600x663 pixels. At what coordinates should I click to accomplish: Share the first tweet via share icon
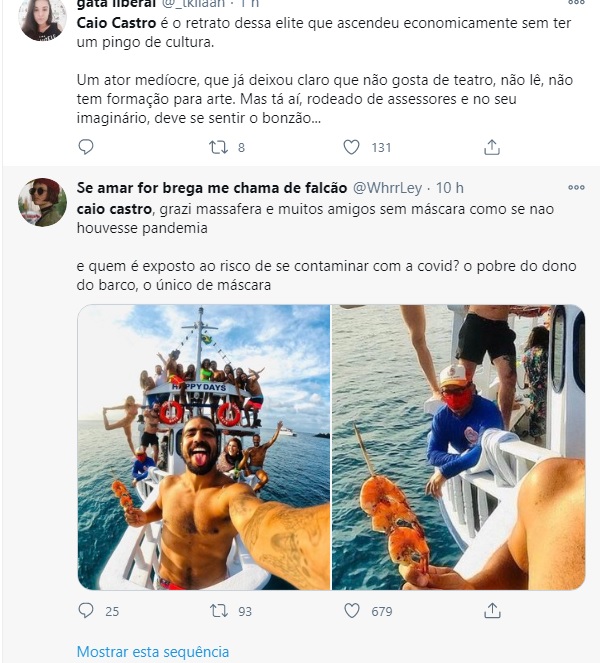click(x=492, y=147)
